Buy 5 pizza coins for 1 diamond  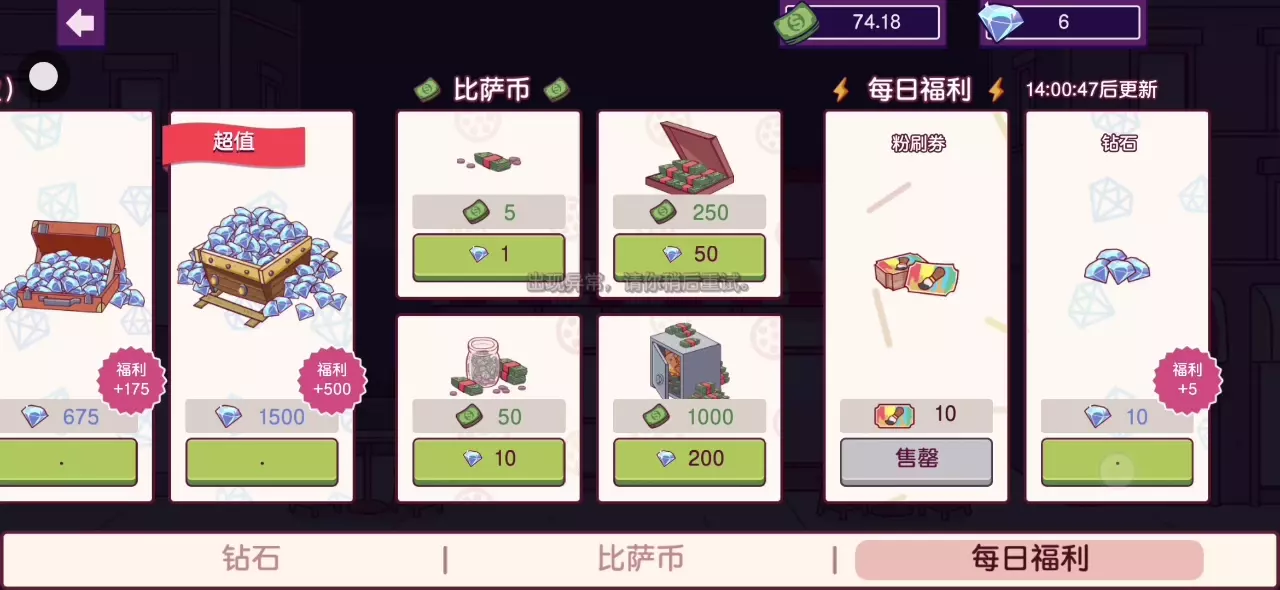click(x=489, y=255)
